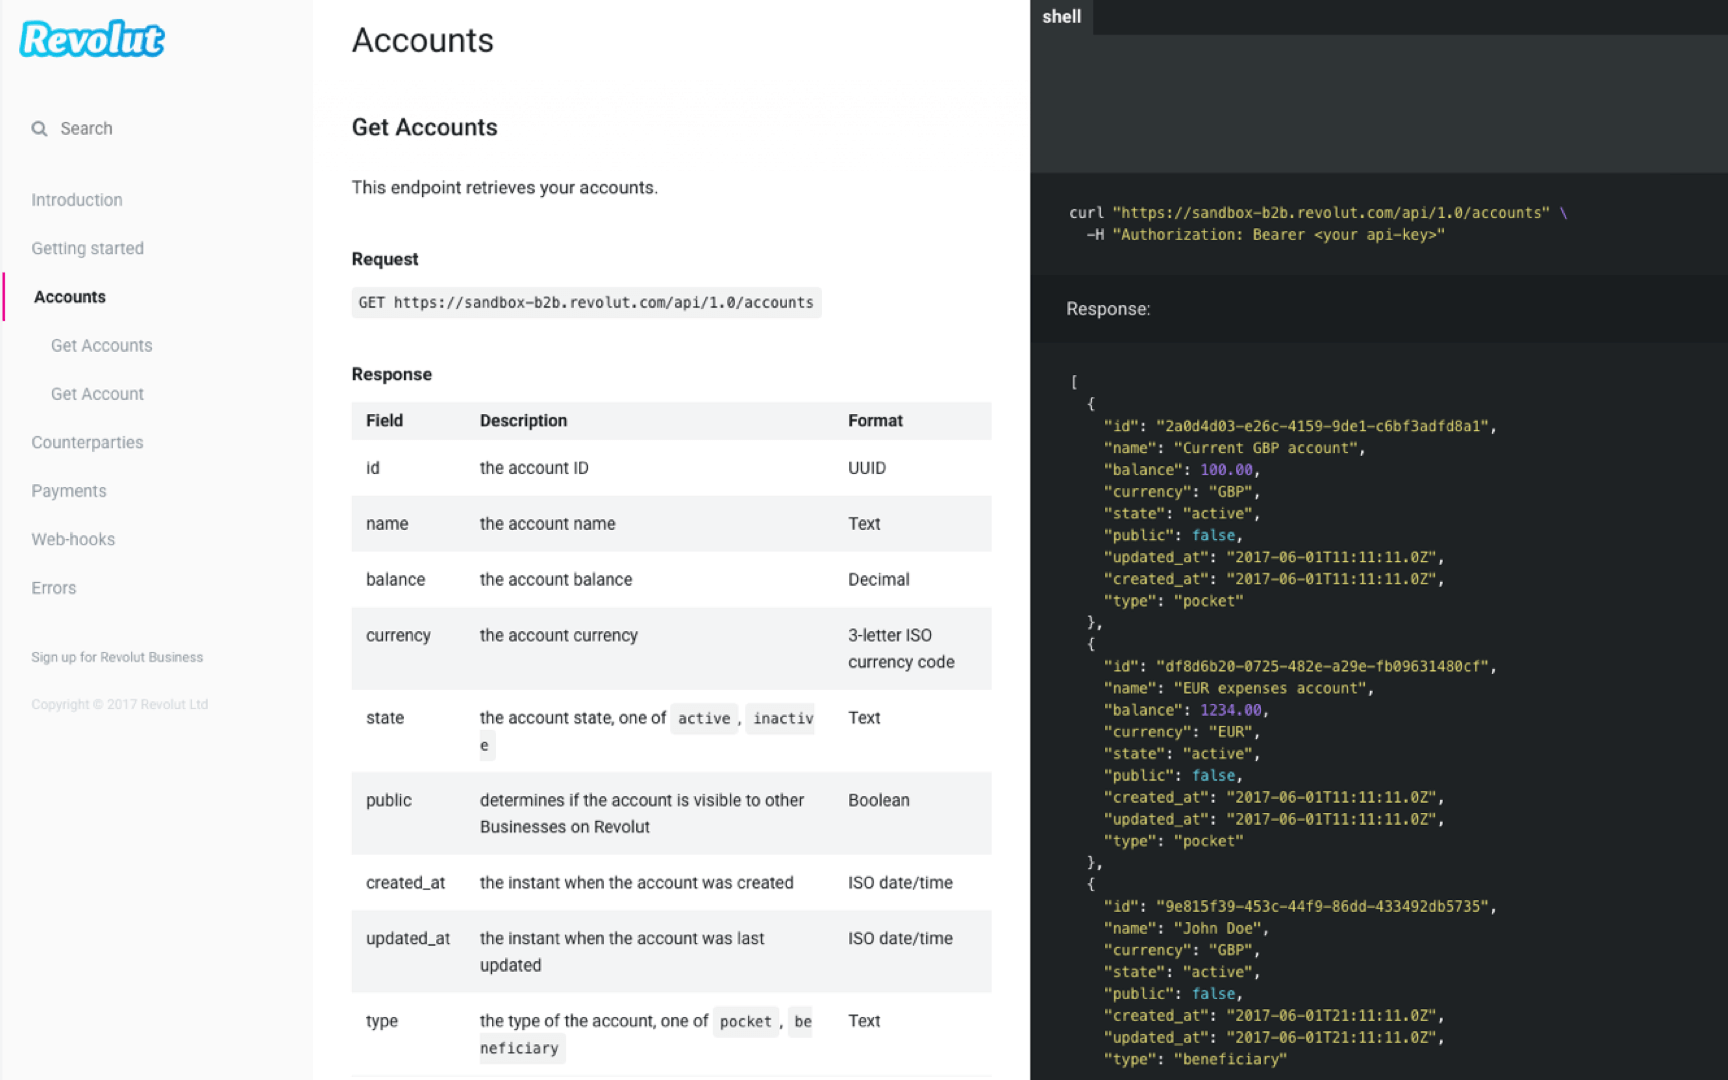Click the Accounts page title

422,41
